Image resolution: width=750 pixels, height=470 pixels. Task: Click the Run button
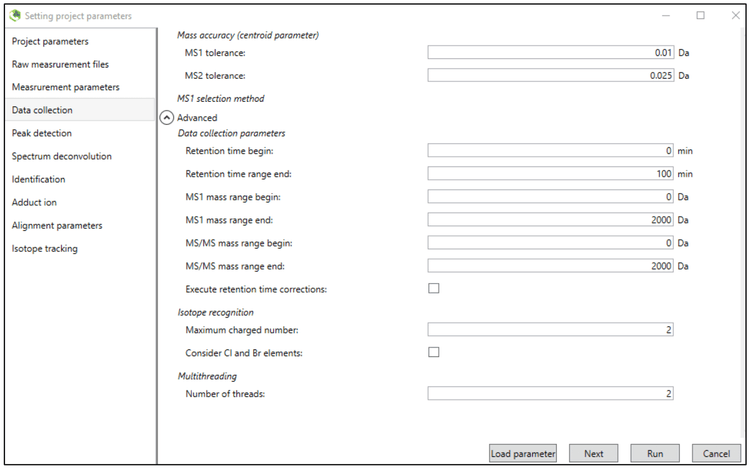coord(655,453)
